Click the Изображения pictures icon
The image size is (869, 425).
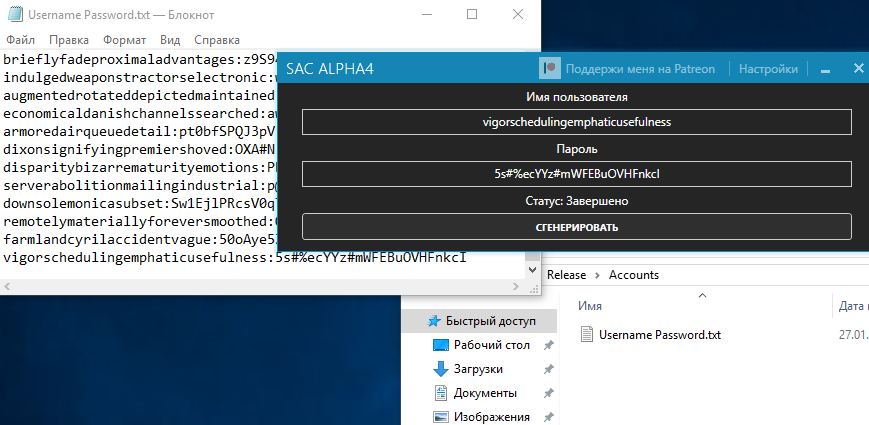[x=441, y=417]
